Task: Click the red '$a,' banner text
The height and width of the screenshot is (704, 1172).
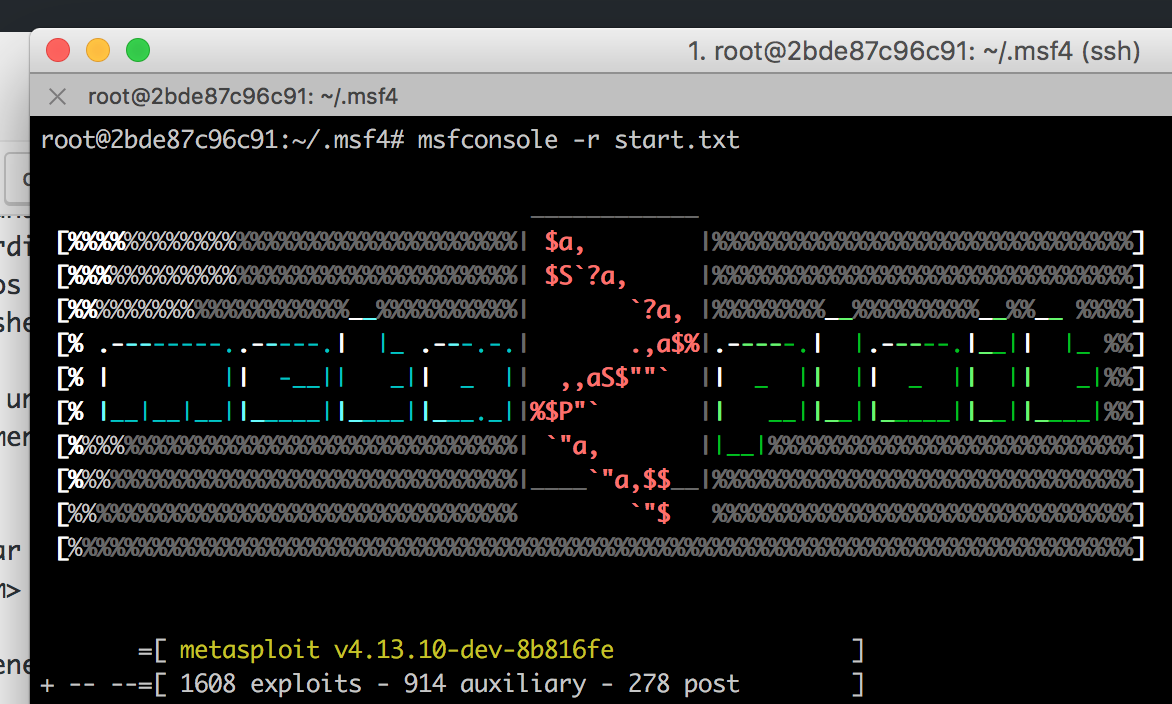Action: click(x=564, y=242)
